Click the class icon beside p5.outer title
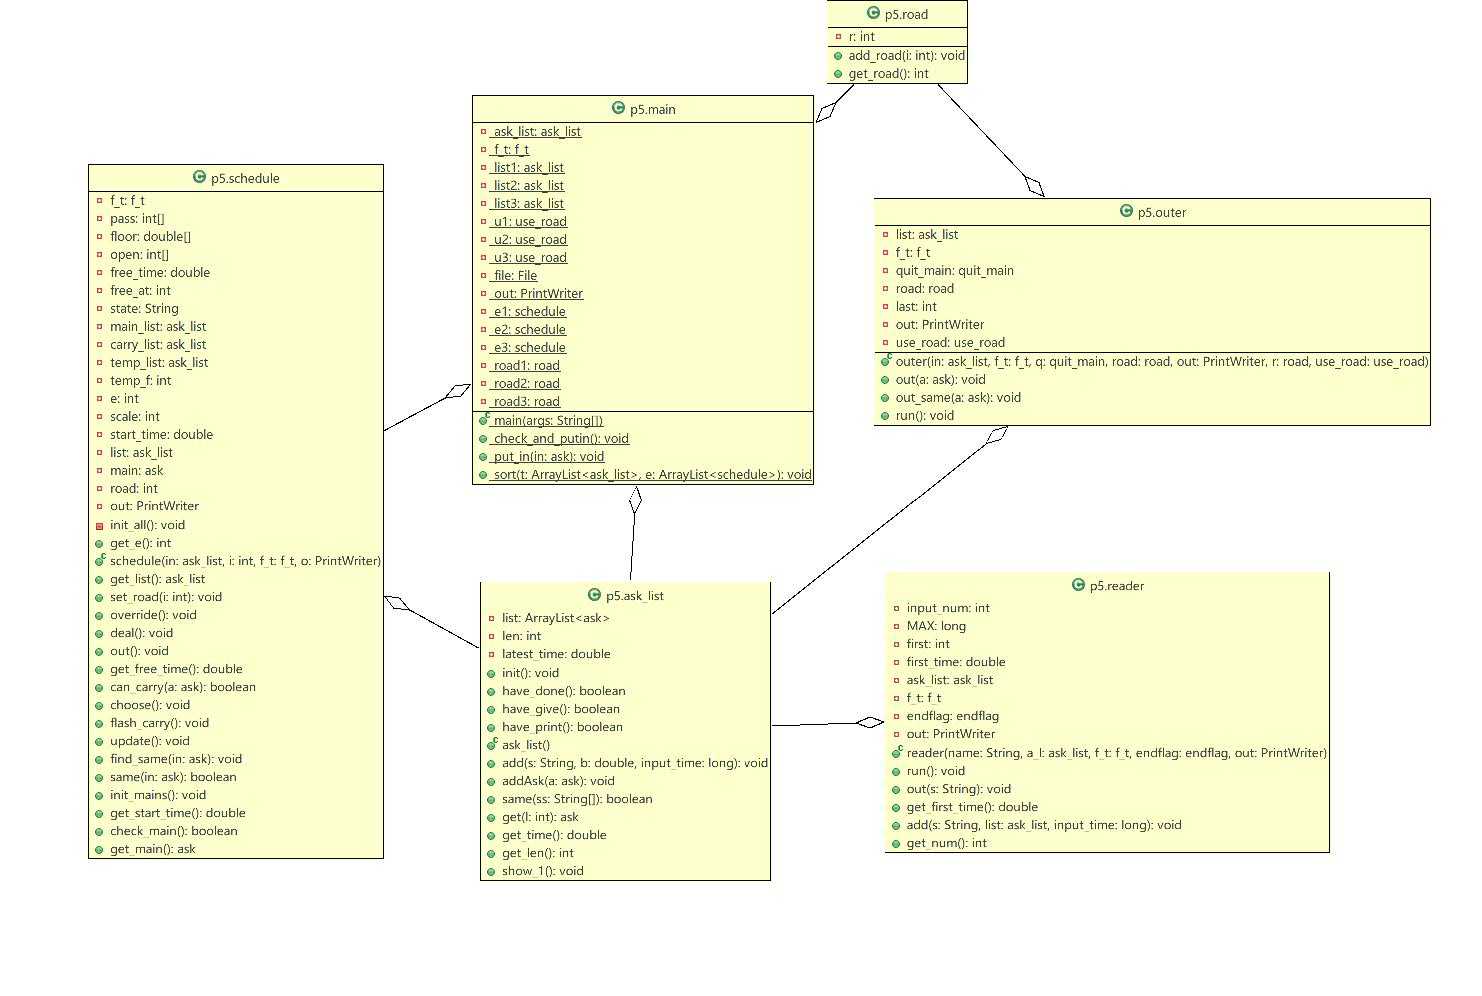1482x996 pixels. coord(1126,211)
